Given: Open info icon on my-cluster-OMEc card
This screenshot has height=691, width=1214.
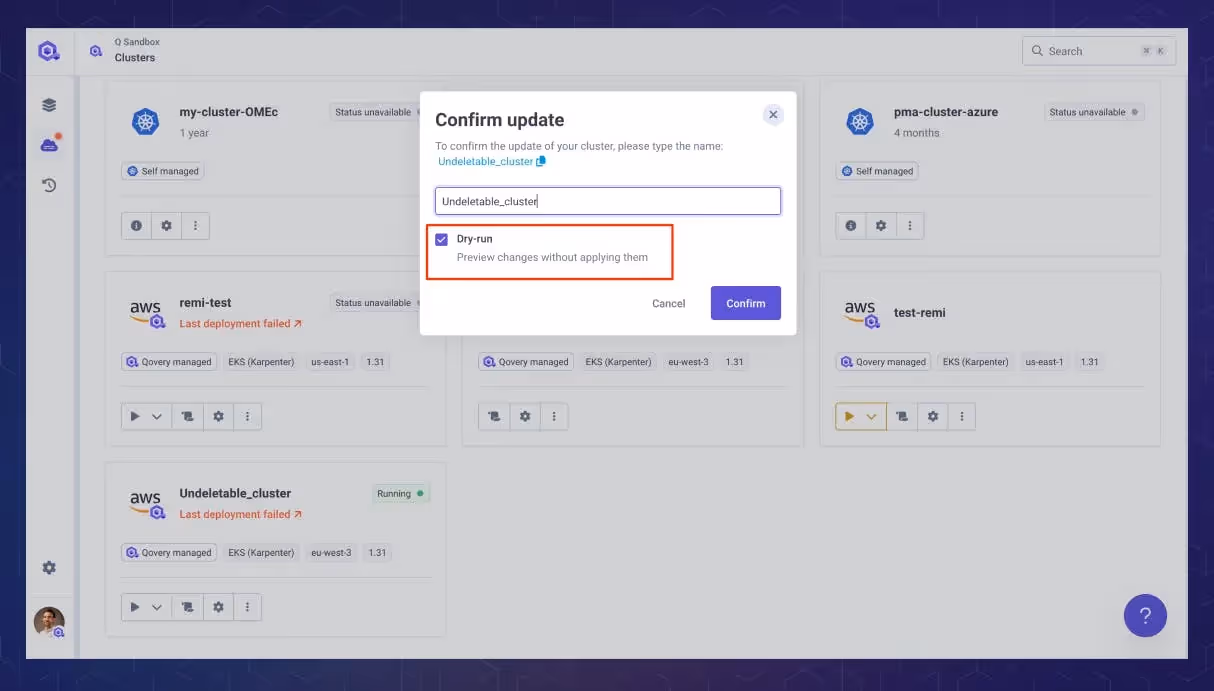Looking at the screenshot, I should (136, 226).
